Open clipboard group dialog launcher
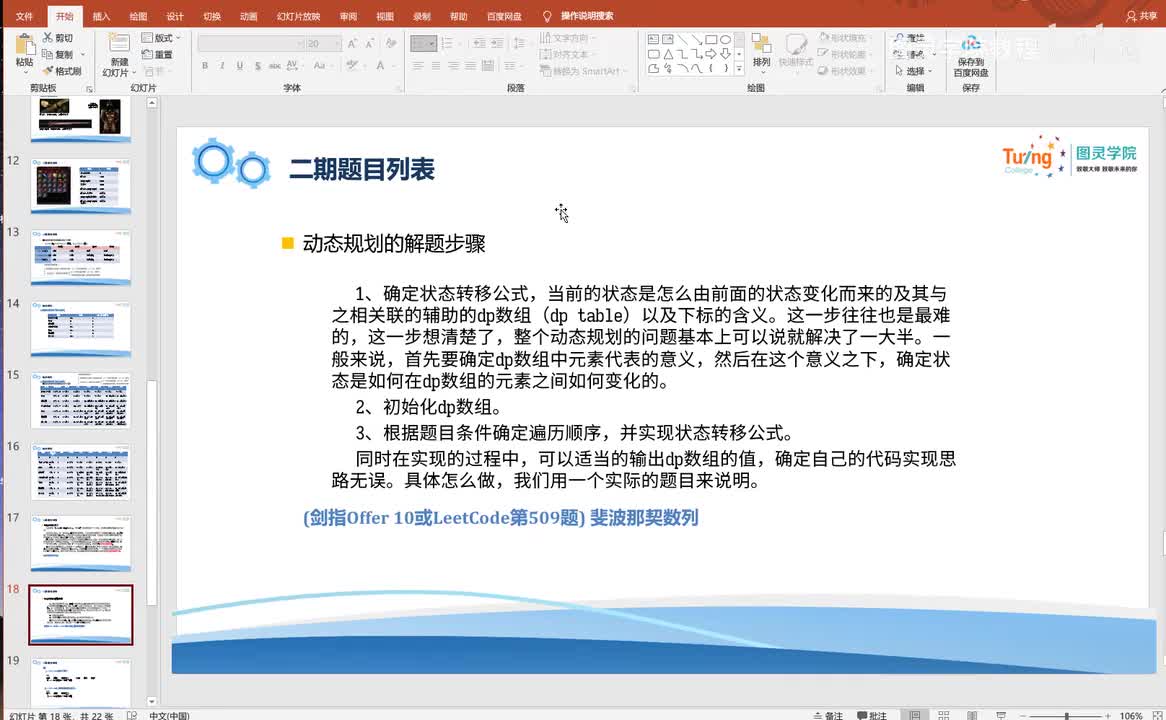 89,89
